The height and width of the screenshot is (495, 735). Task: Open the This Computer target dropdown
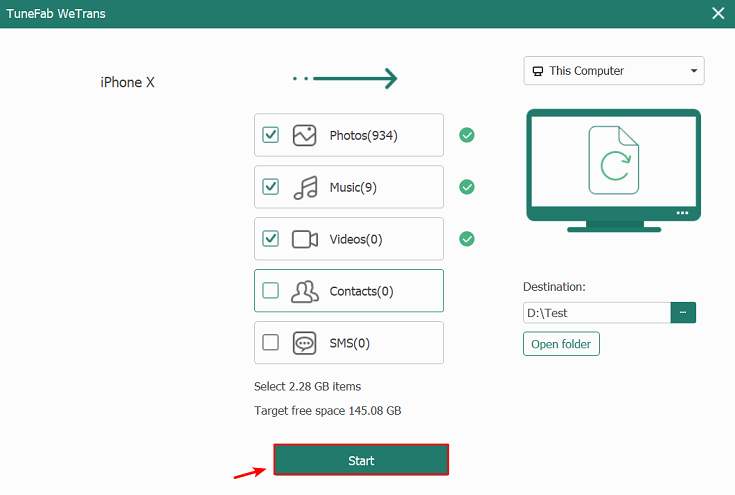click(x=614, y=71)
